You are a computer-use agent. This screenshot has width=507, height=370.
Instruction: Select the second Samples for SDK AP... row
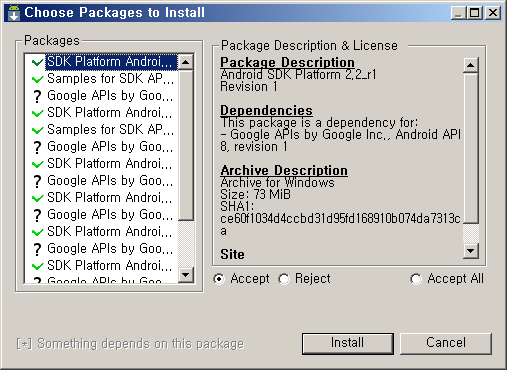pos(110,130)
